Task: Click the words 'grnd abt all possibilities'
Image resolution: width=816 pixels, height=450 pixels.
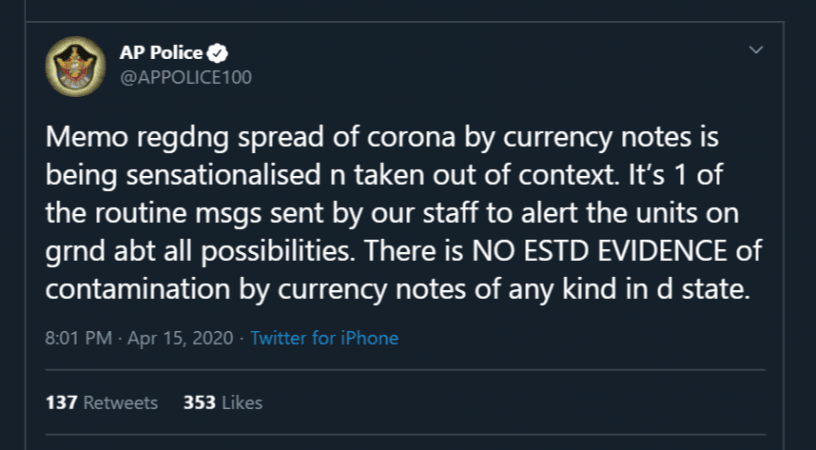Action: (x=200, y=252)
